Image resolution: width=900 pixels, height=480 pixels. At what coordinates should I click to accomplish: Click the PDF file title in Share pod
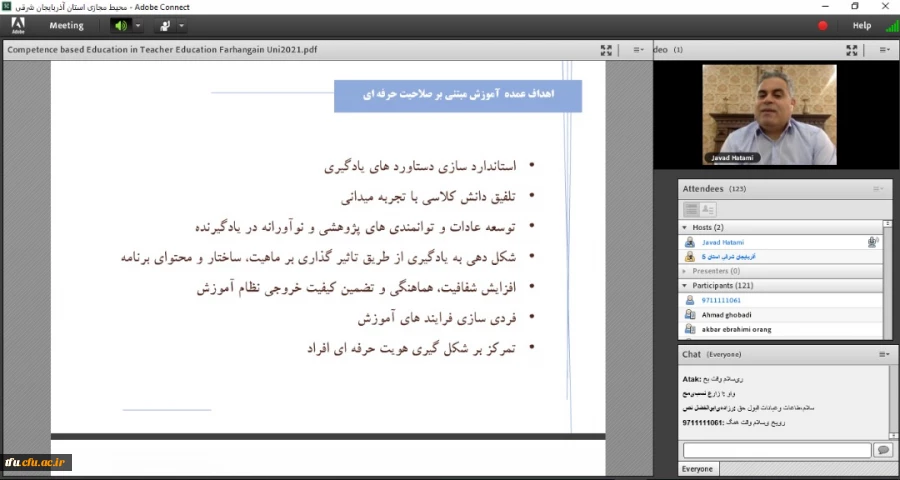tap(162, 50)
